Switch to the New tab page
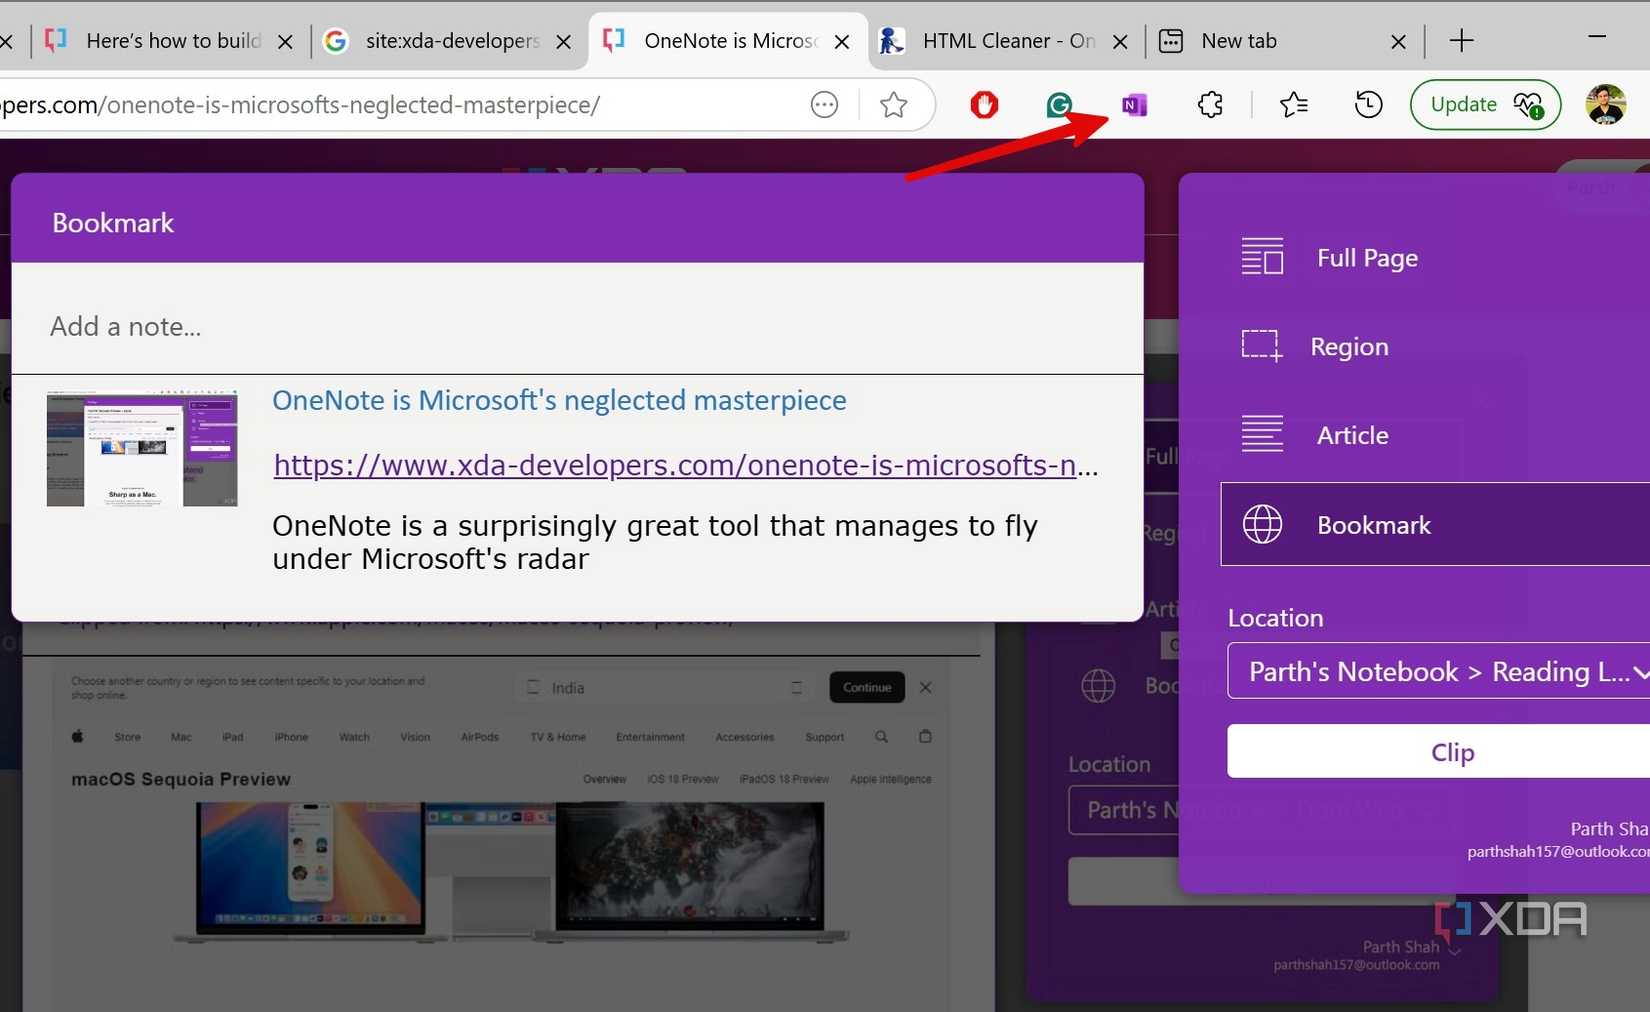Image resolution: width=1650 pixels, height=1012 pixels. 1240,41
